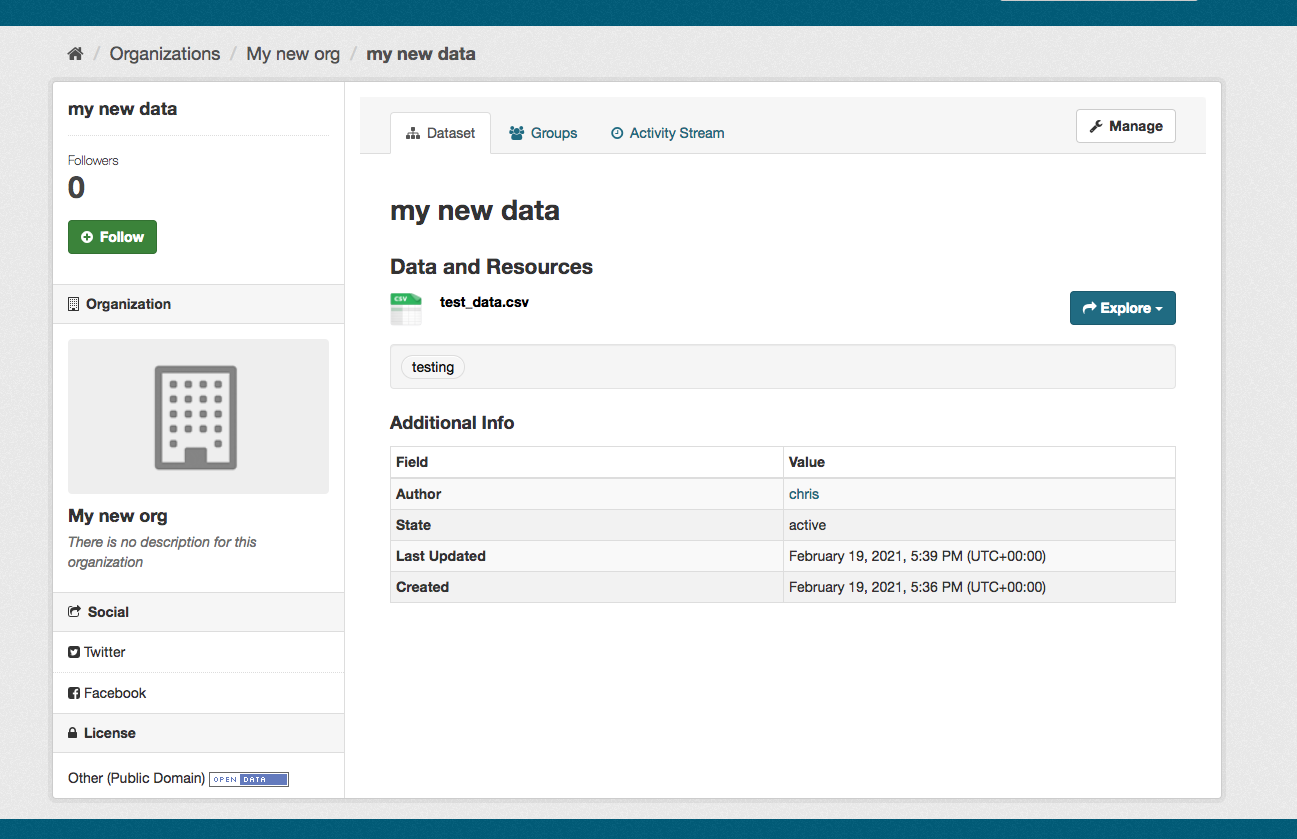Go to My new org breadcrumb
Image resolution: width=1297 pixels, height=839 pixels.
[x=293, y=54]
